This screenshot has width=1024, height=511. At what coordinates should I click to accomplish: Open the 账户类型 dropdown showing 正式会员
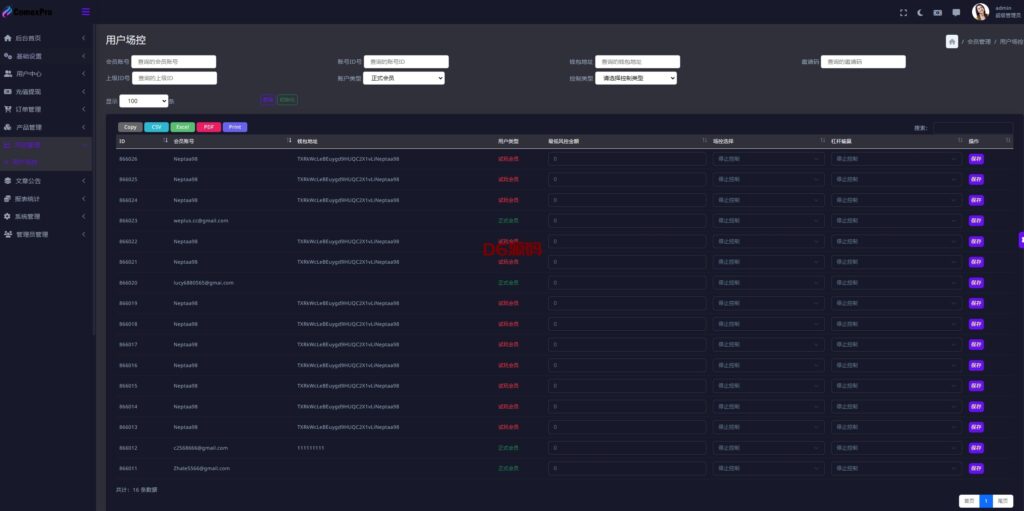tap(404, 78)
